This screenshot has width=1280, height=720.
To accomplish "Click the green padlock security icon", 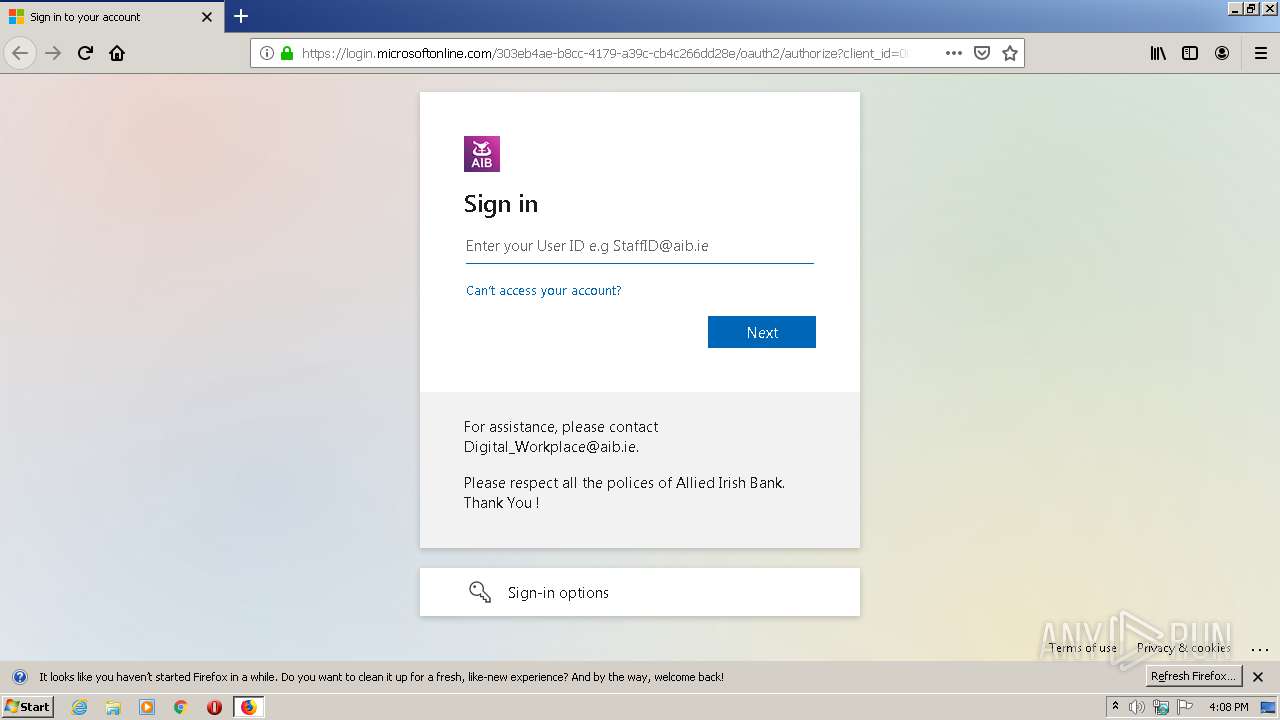I will pyautogui.click(x=287, y=53).
